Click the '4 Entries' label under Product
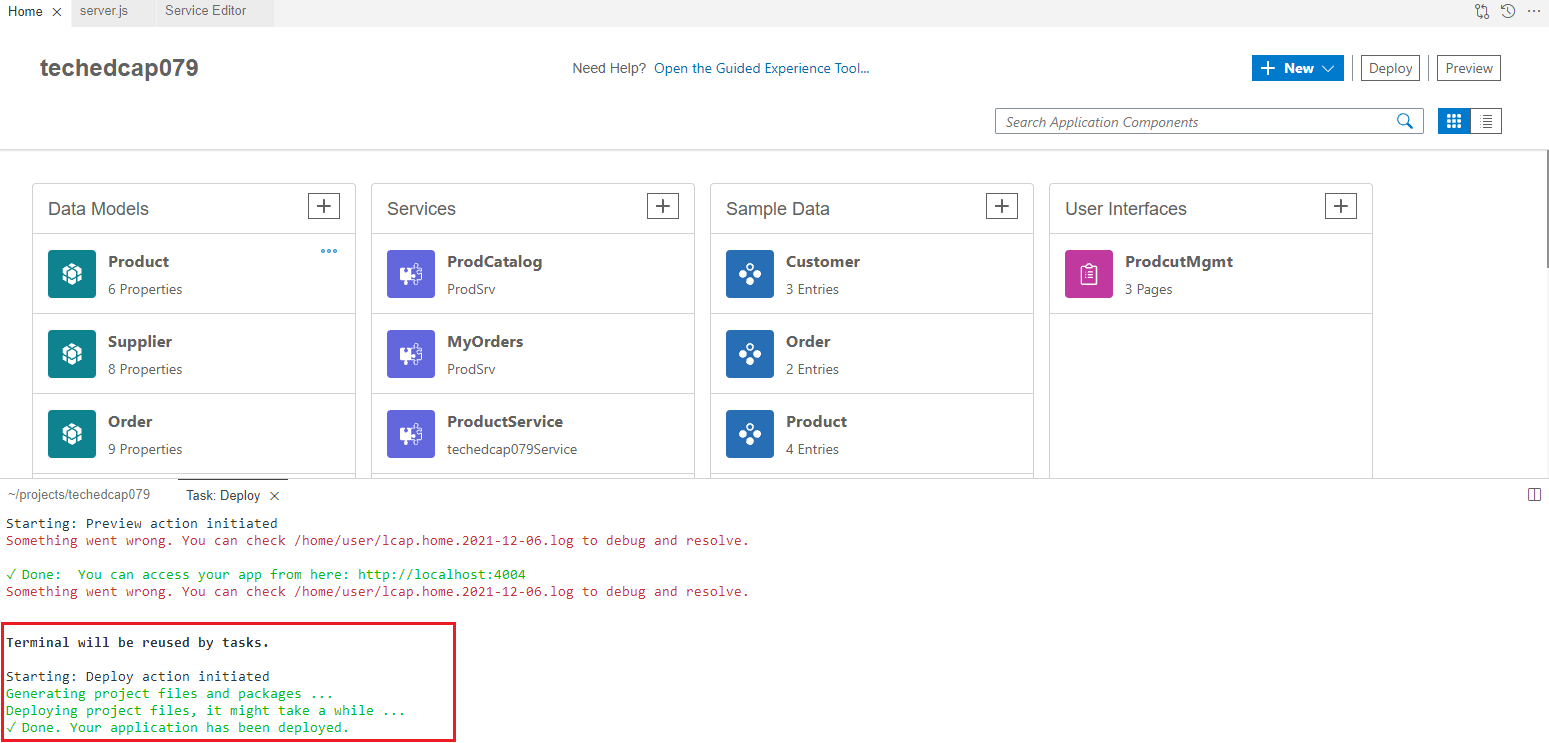 tap(812, 449)
